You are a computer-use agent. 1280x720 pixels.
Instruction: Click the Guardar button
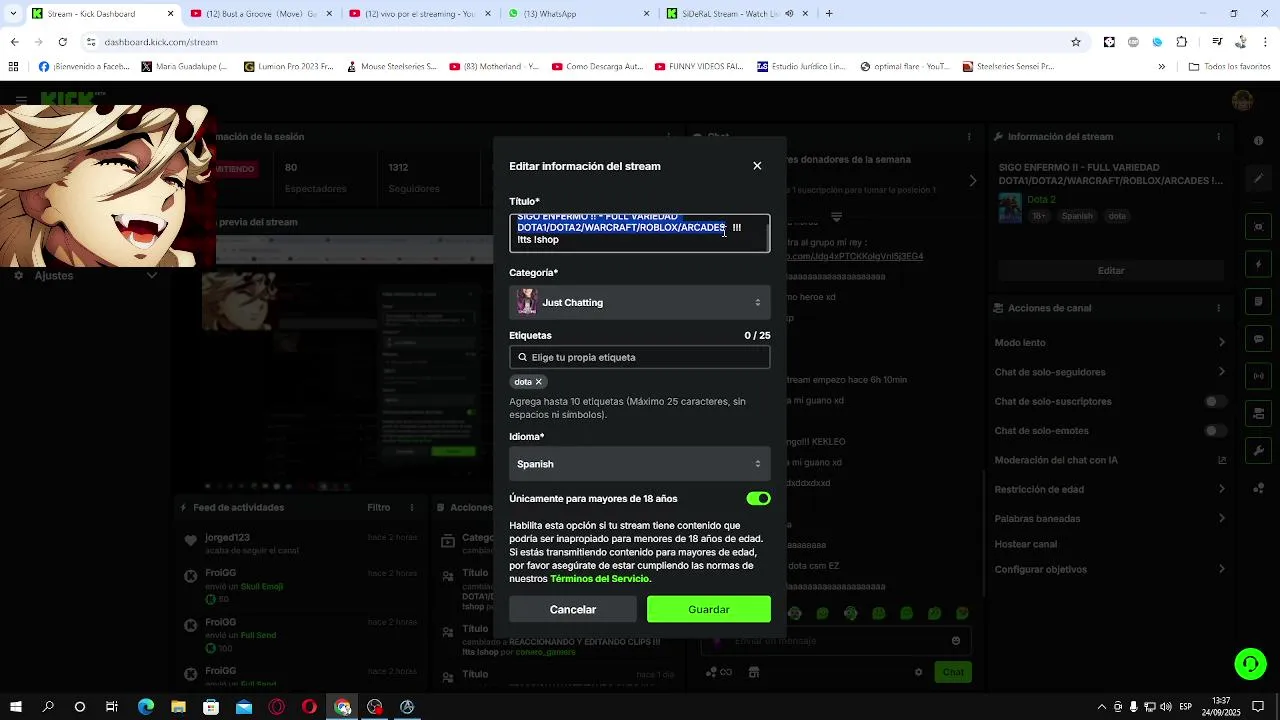pyautogui.click(x=709, y=609)
